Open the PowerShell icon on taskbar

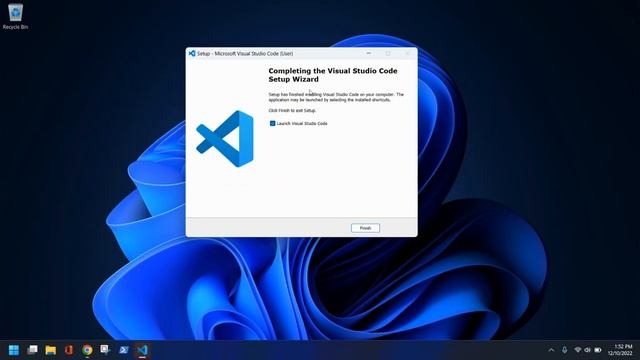tap(124, 350)
